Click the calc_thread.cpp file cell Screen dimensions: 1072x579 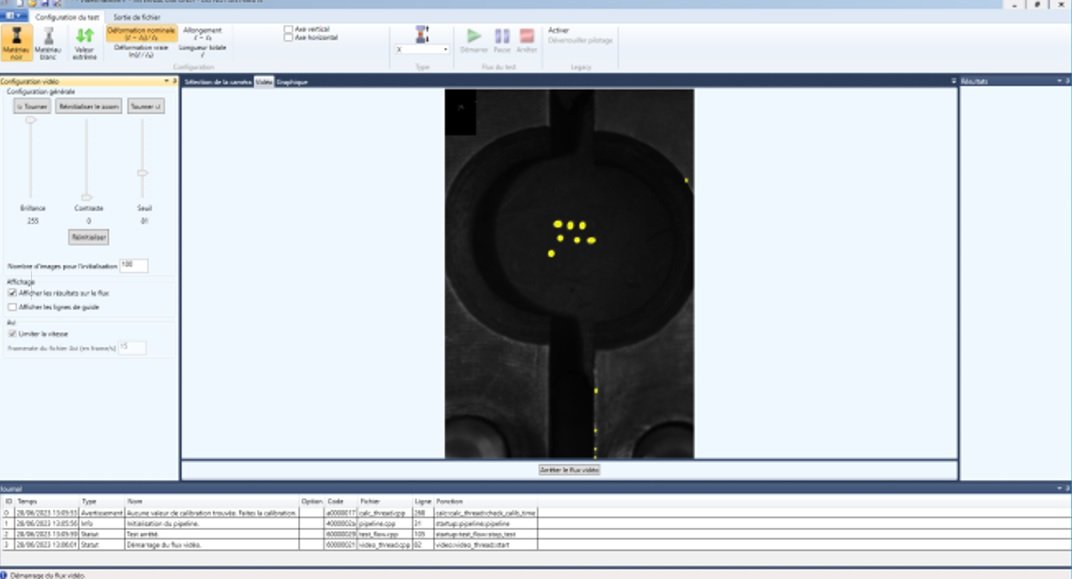385,513
